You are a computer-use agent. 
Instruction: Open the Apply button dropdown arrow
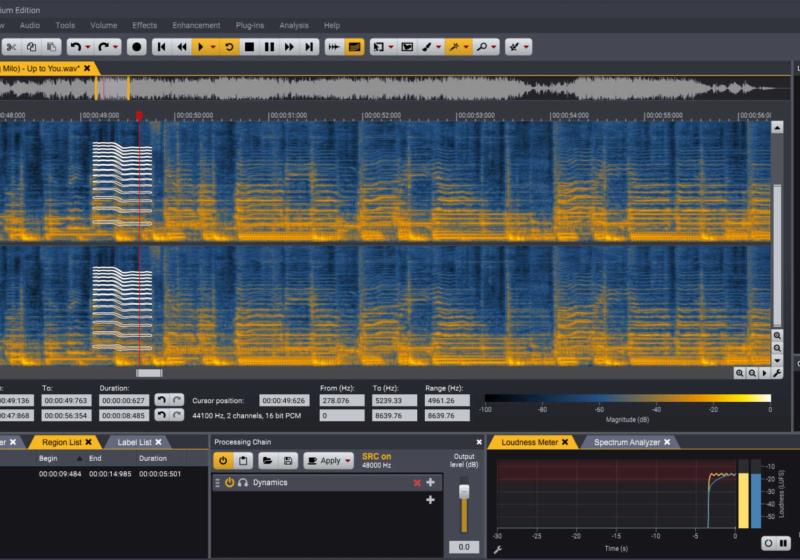[348, 460]
